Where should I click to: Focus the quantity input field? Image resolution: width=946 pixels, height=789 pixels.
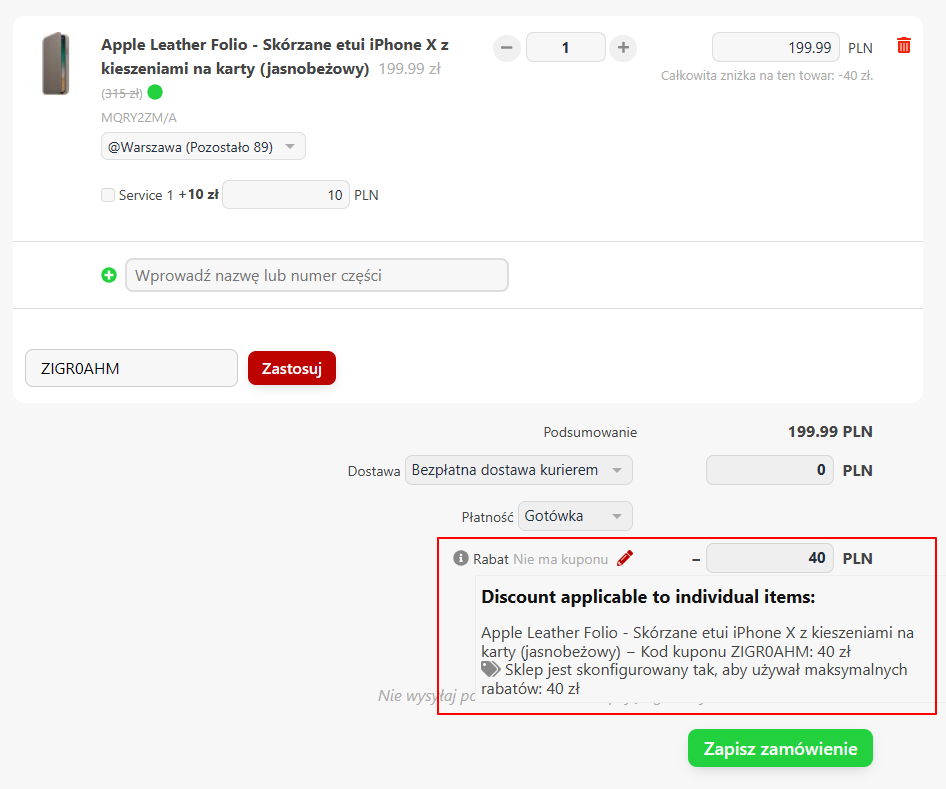(565, 48)
